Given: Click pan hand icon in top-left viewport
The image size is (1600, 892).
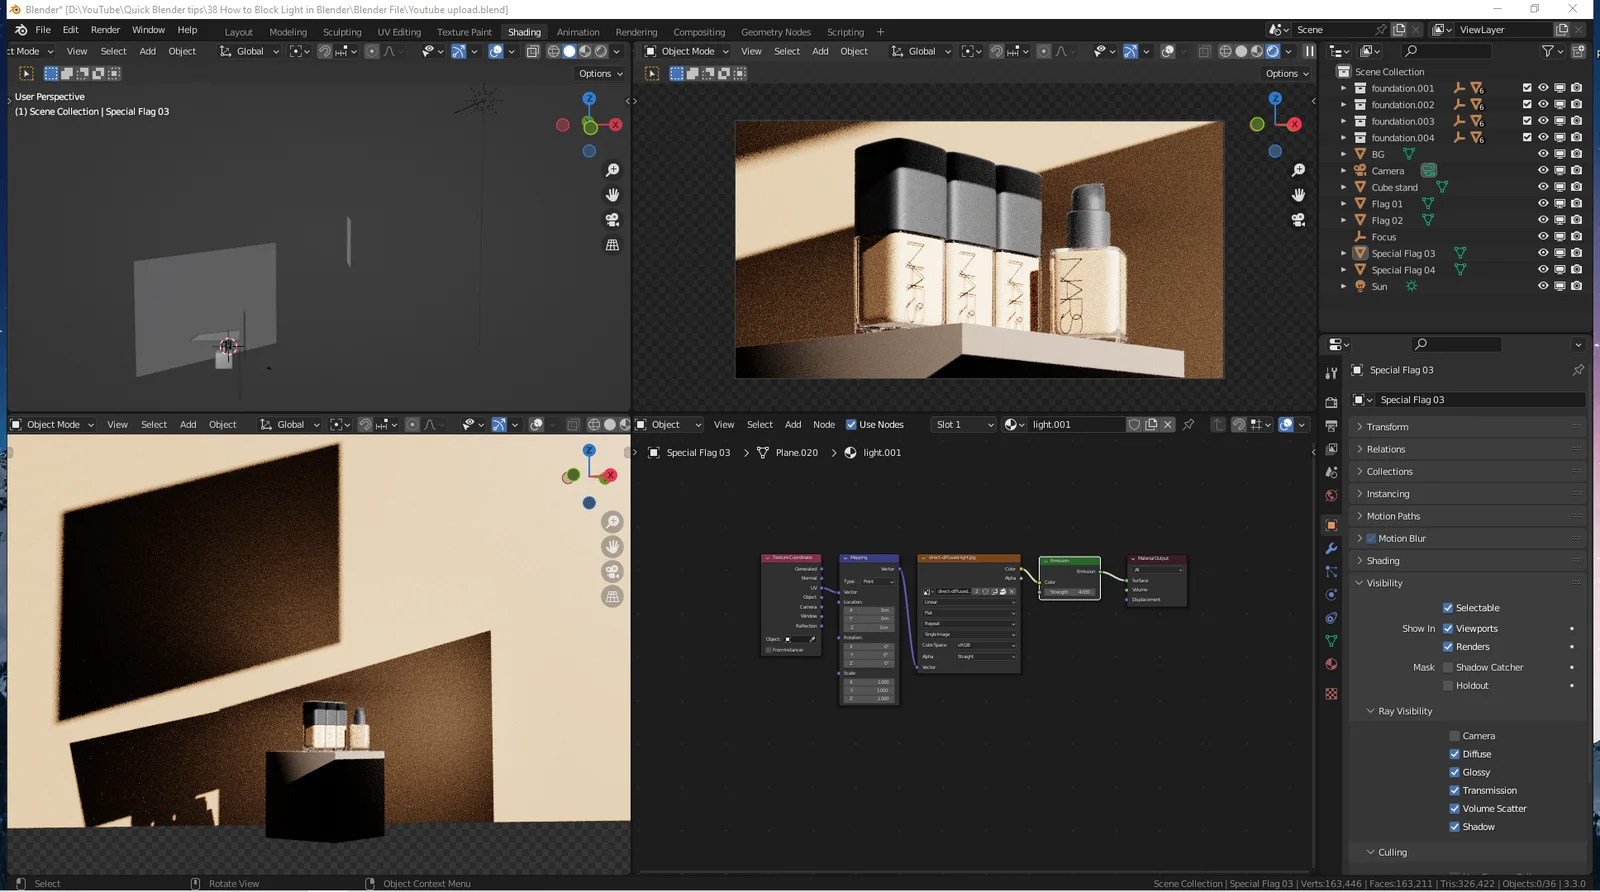Looking at the screenshot, I should click(x=613, y=195).
